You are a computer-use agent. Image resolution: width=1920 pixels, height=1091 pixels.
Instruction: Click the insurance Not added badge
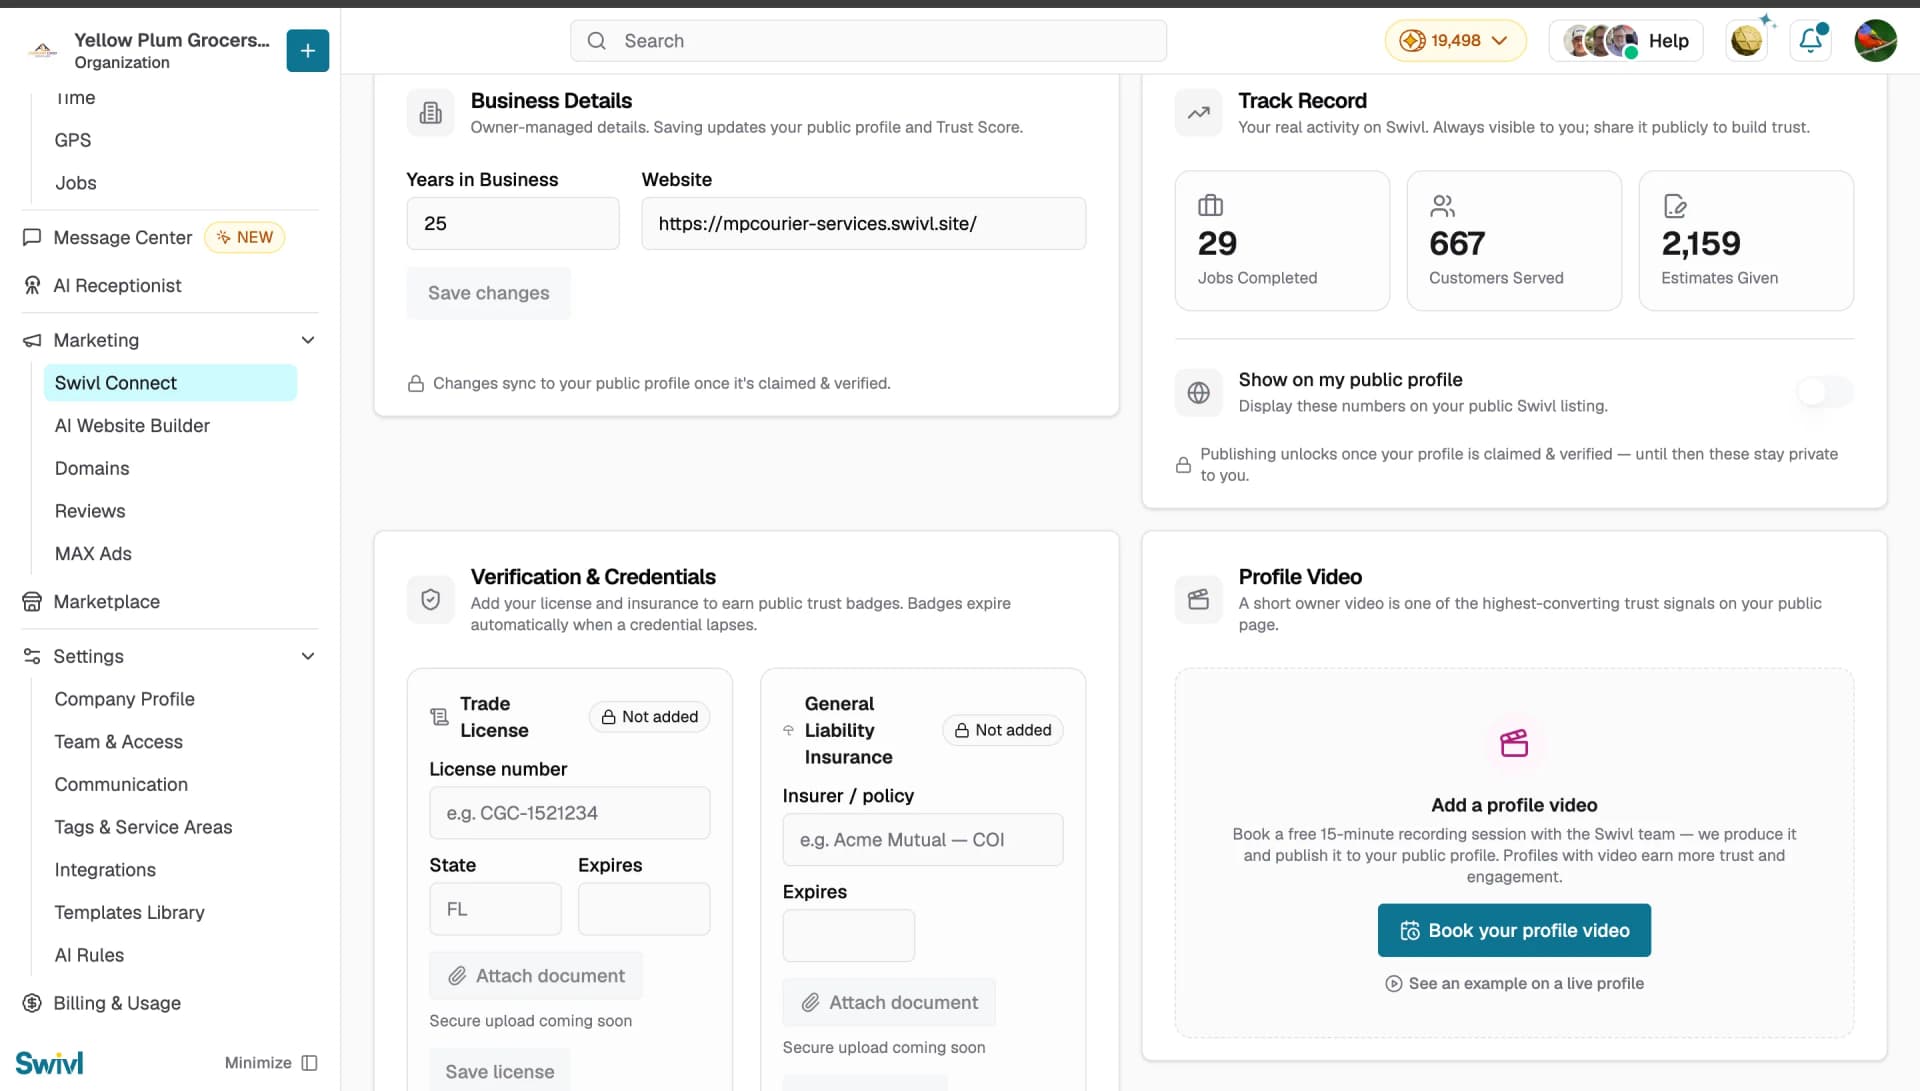[x=1003, y=730]
